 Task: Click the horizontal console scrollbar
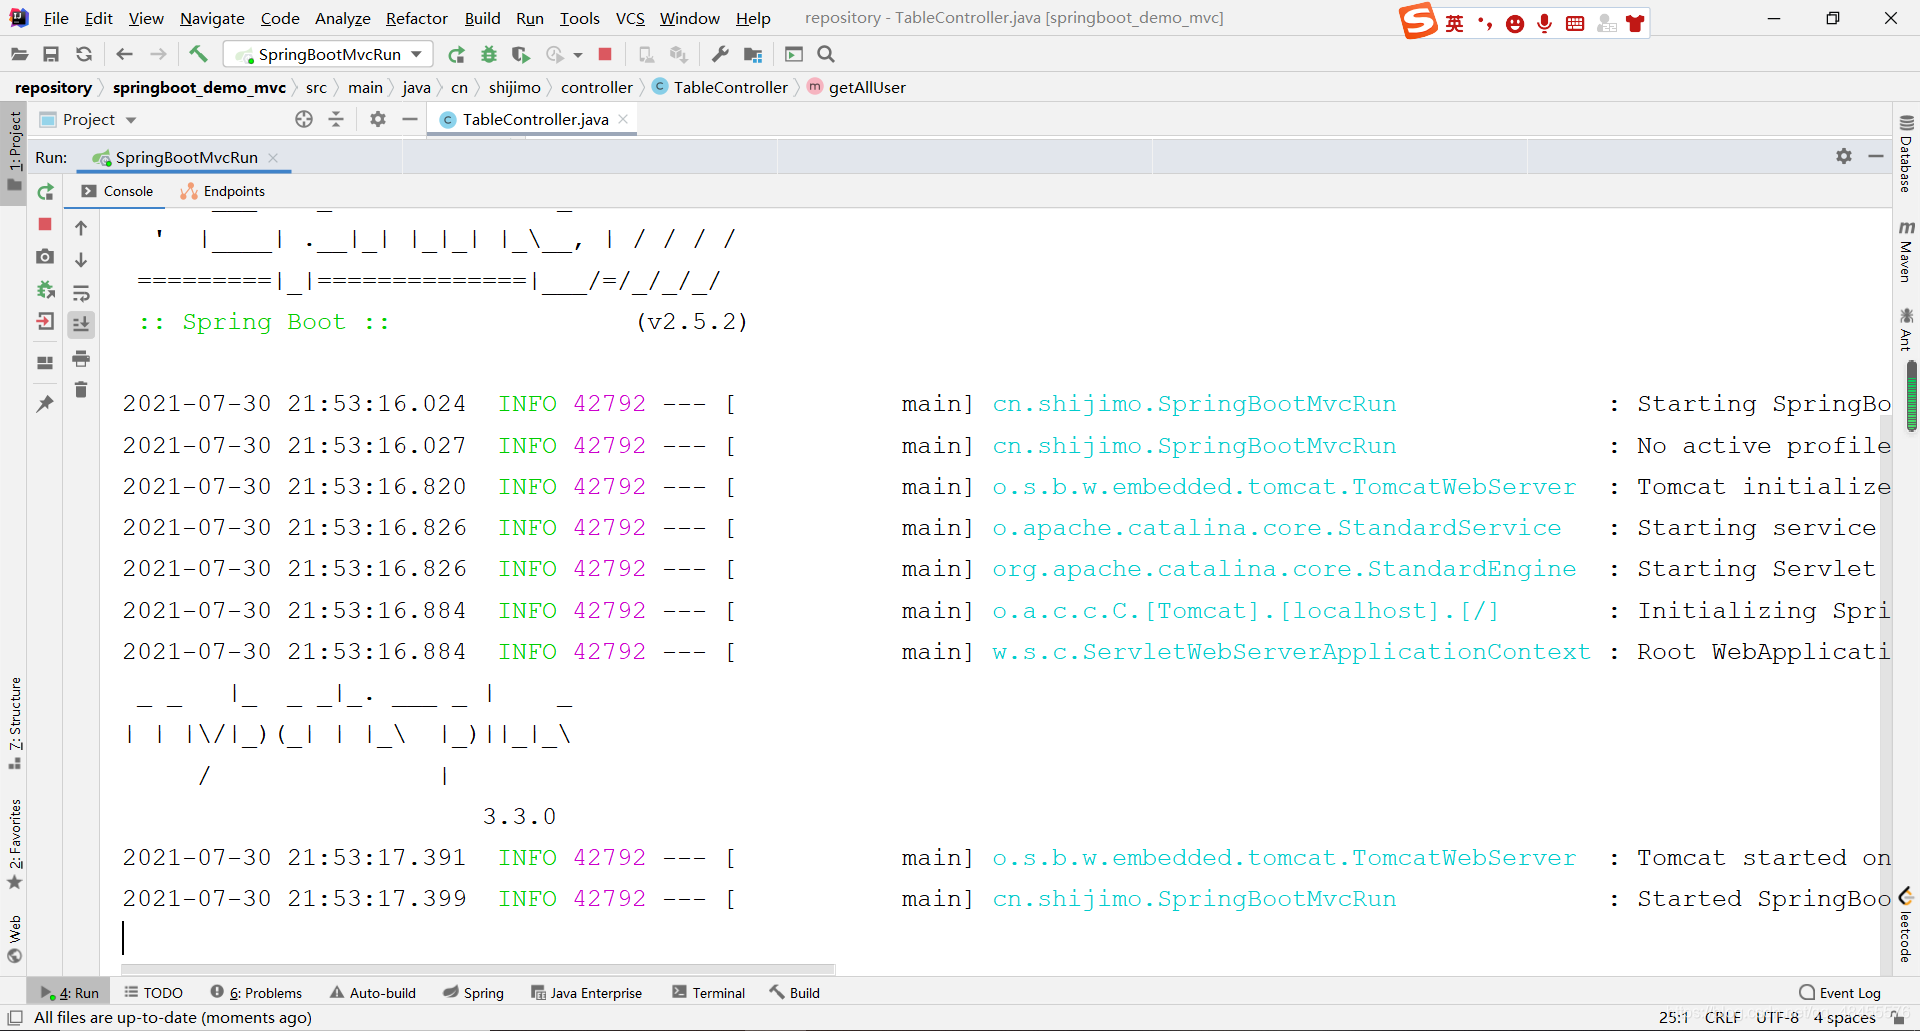click(478, 969)
